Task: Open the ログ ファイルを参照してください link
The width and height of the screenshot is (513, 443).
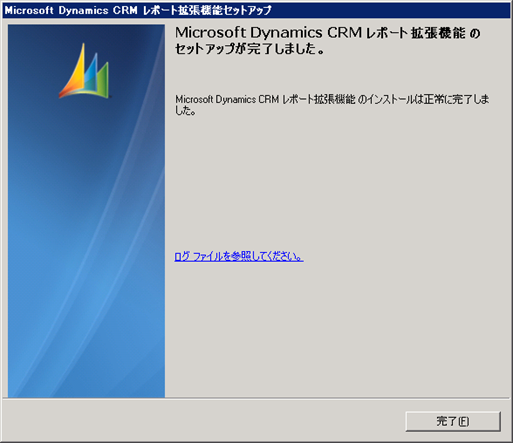Action: pyautogui.click(x=239, y=256)
